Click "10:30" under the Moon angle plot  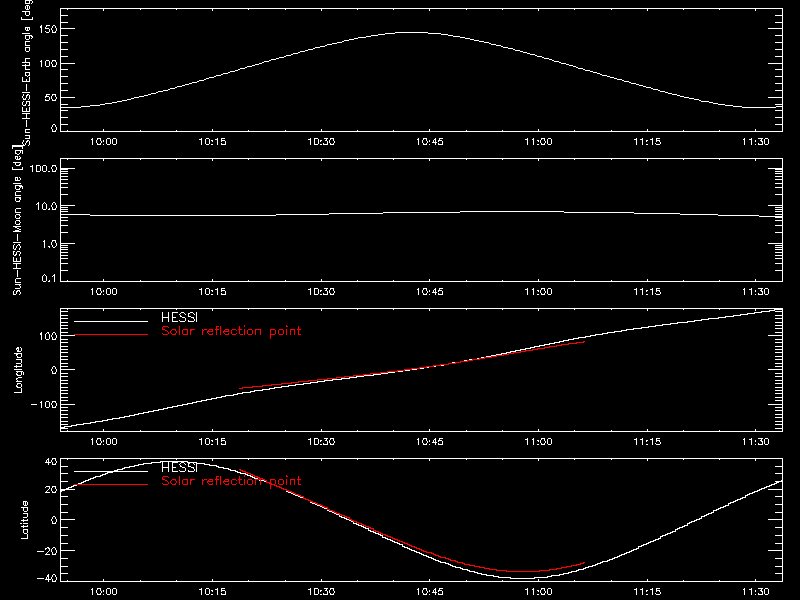(x=321, y=292)
